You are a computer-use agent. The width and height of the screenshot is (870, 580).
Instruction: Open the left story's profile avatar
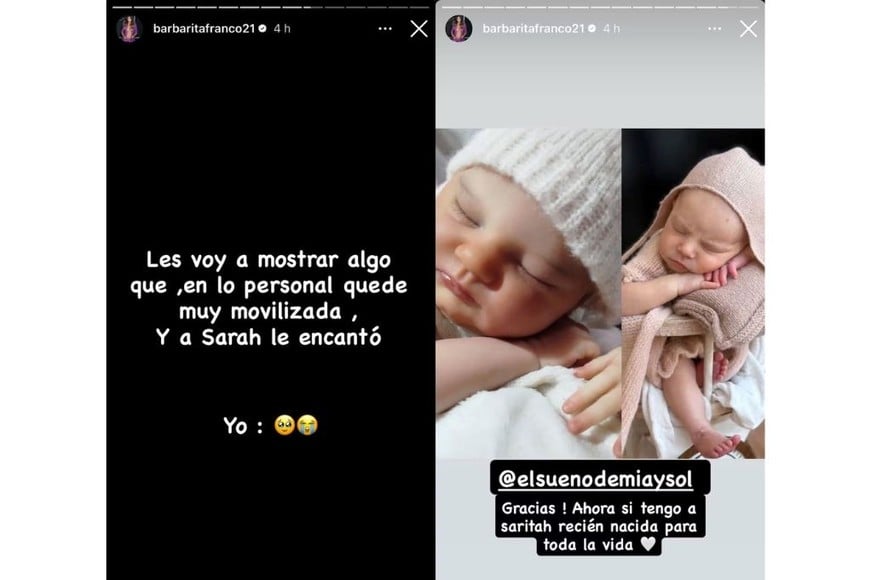pyautogui.click(x=129, y=29)
